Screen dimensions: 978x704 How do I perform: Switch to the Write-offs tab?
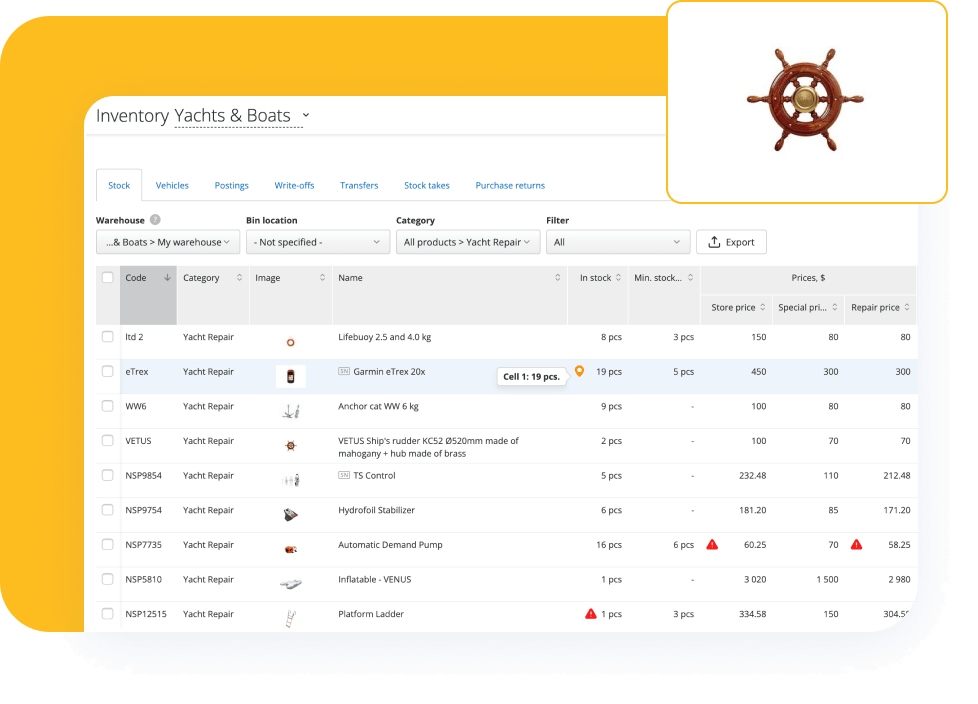coord(294,185)
